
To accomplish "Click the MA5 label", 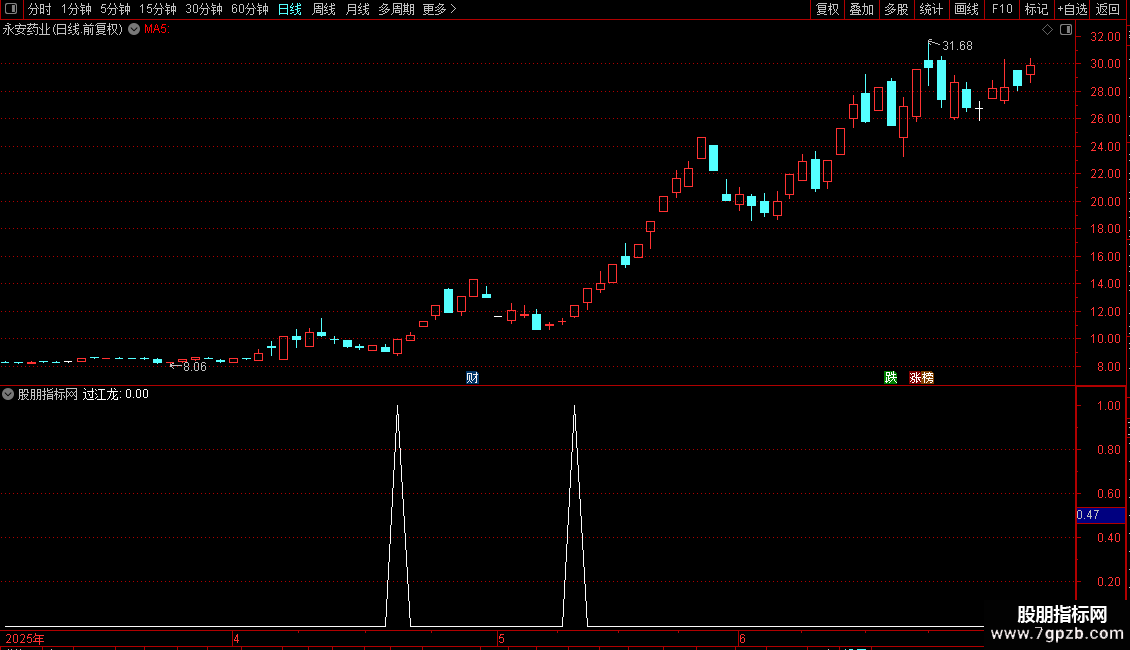I will (x=156, y=30).
